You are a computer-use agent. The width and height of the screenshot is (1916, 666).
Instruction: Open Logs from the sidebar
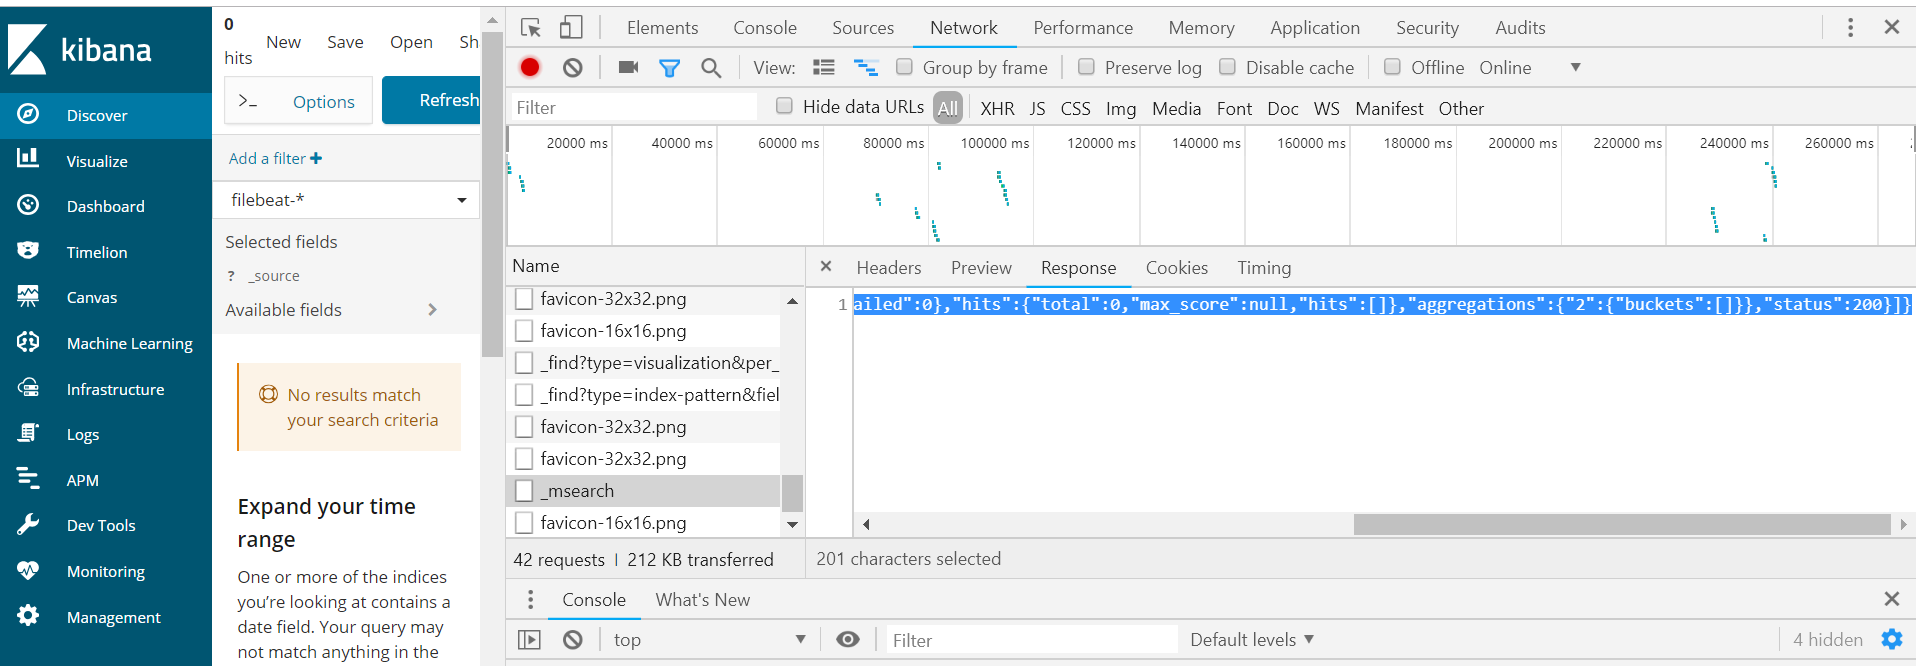tap(105, 434)
